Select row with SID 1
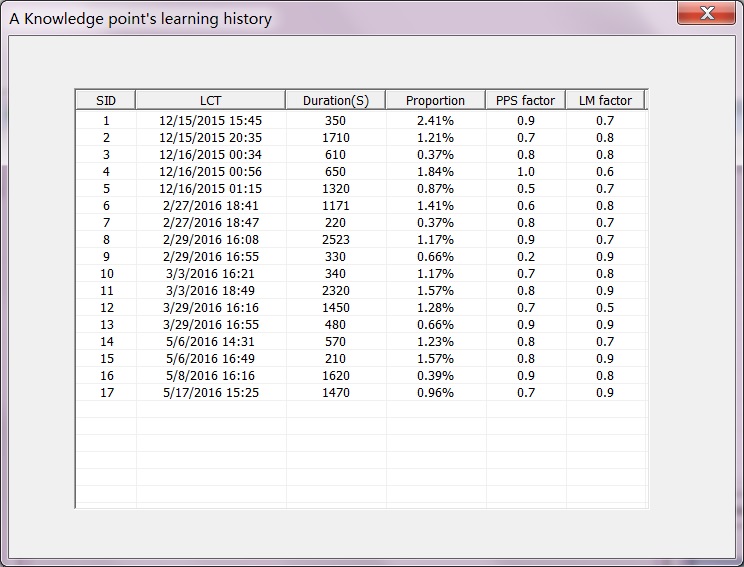Image resolution: width=744 pixels, height=567 pixels. coord(106,121)
